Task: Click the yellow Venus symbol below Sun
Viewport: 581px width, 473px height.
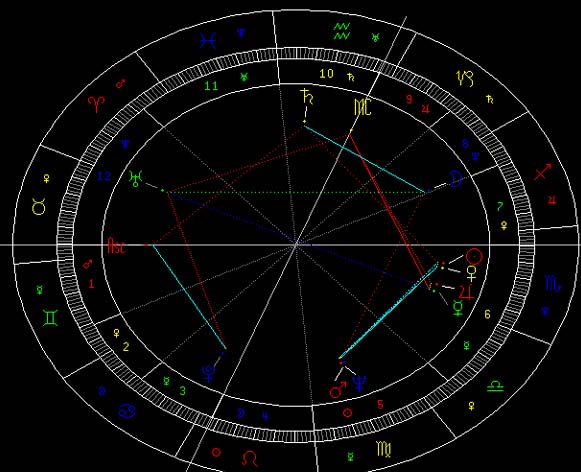Action: 472,273
